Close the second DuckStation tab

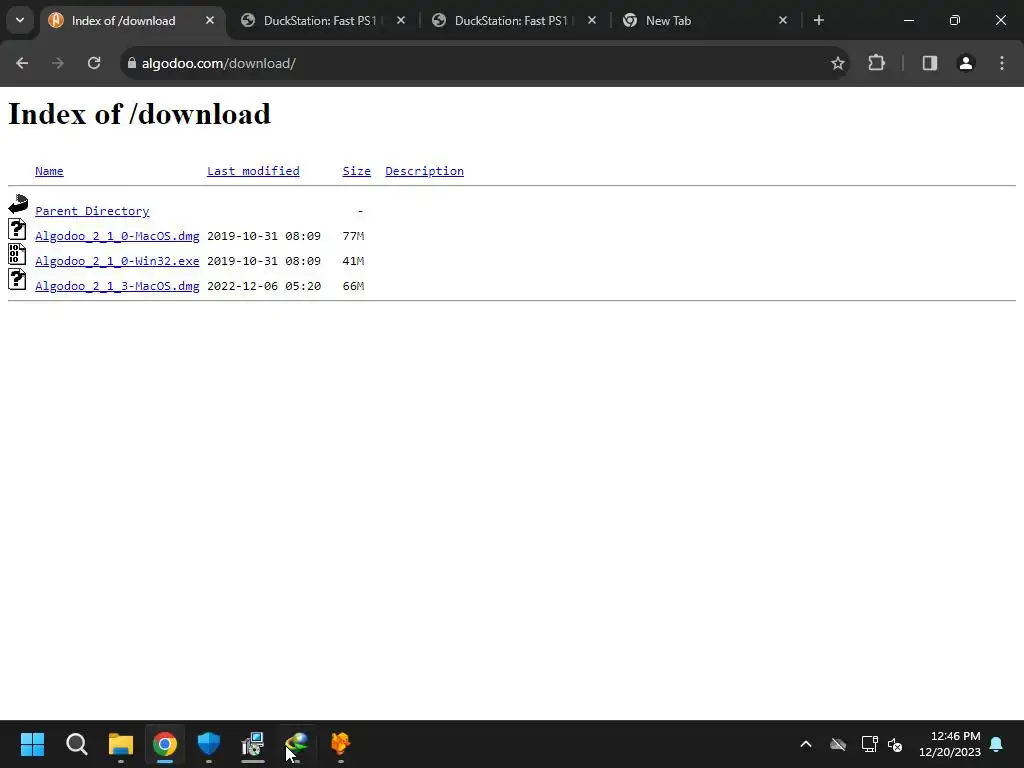592,20
